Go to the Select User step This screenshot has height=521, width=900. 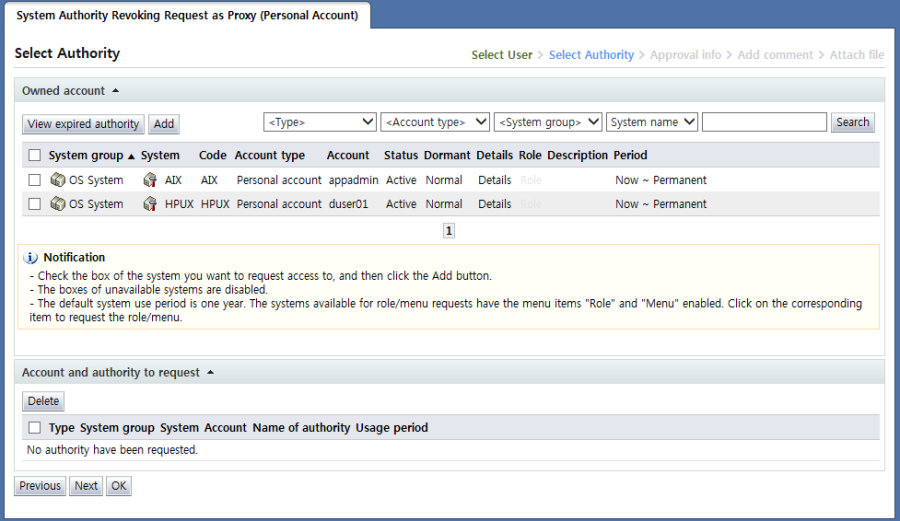pos(502,55)
